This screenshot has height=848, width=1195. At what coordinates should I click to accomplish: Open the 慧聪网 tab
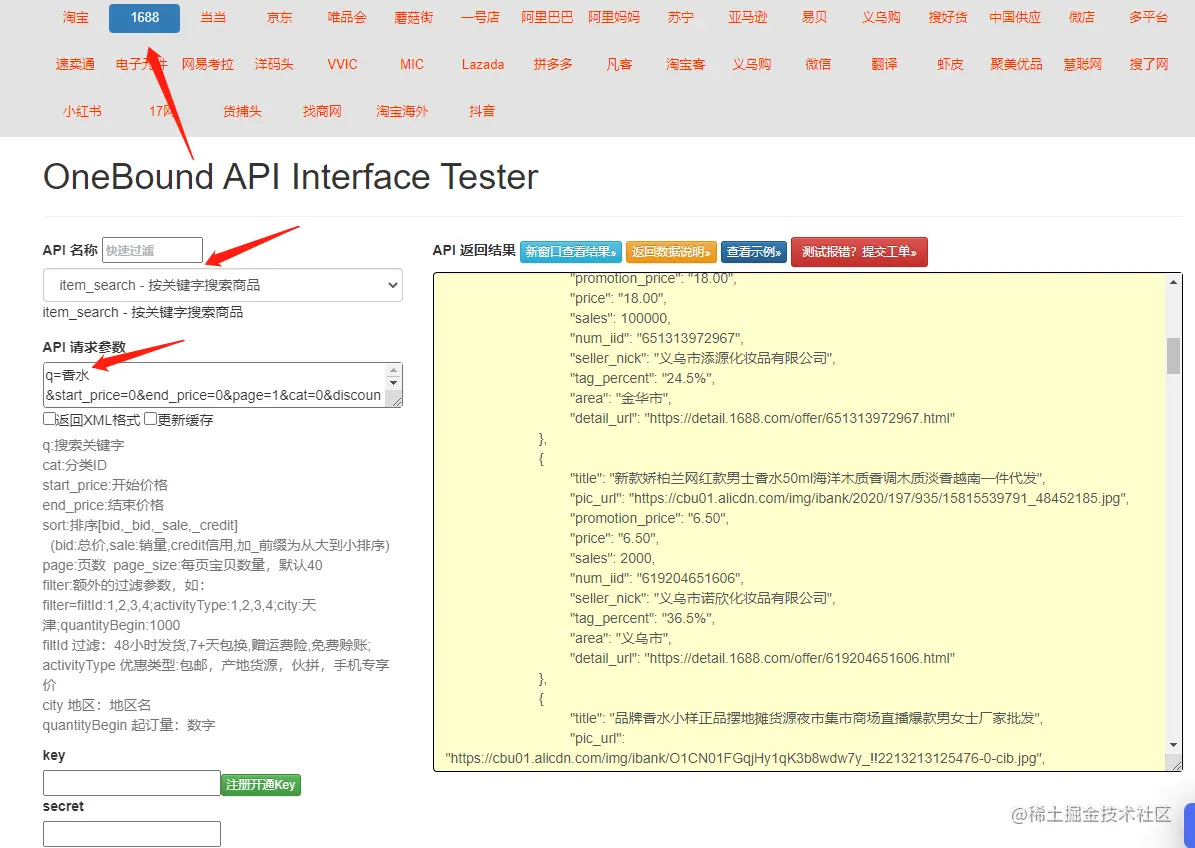pyautogui.click(x=1083, y=65)
